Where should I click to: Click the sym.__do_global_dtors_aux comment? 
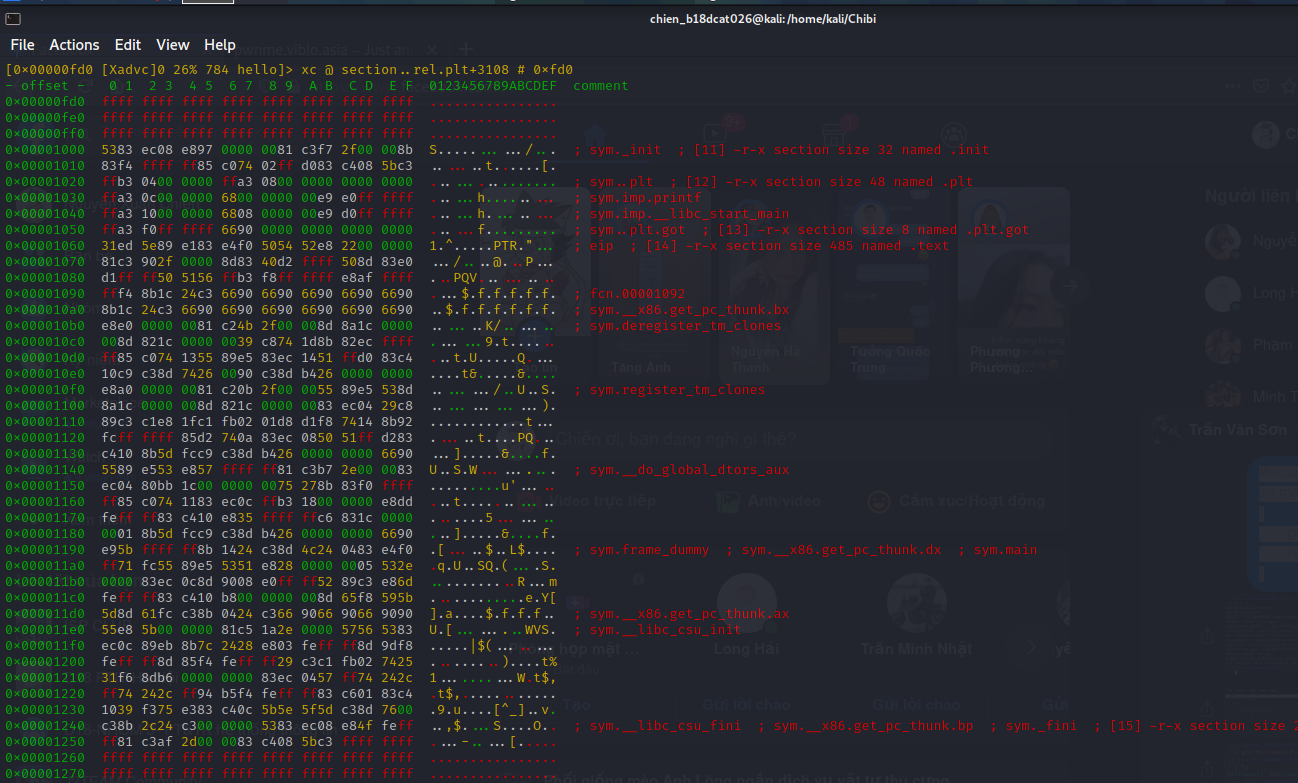point(689,470)
